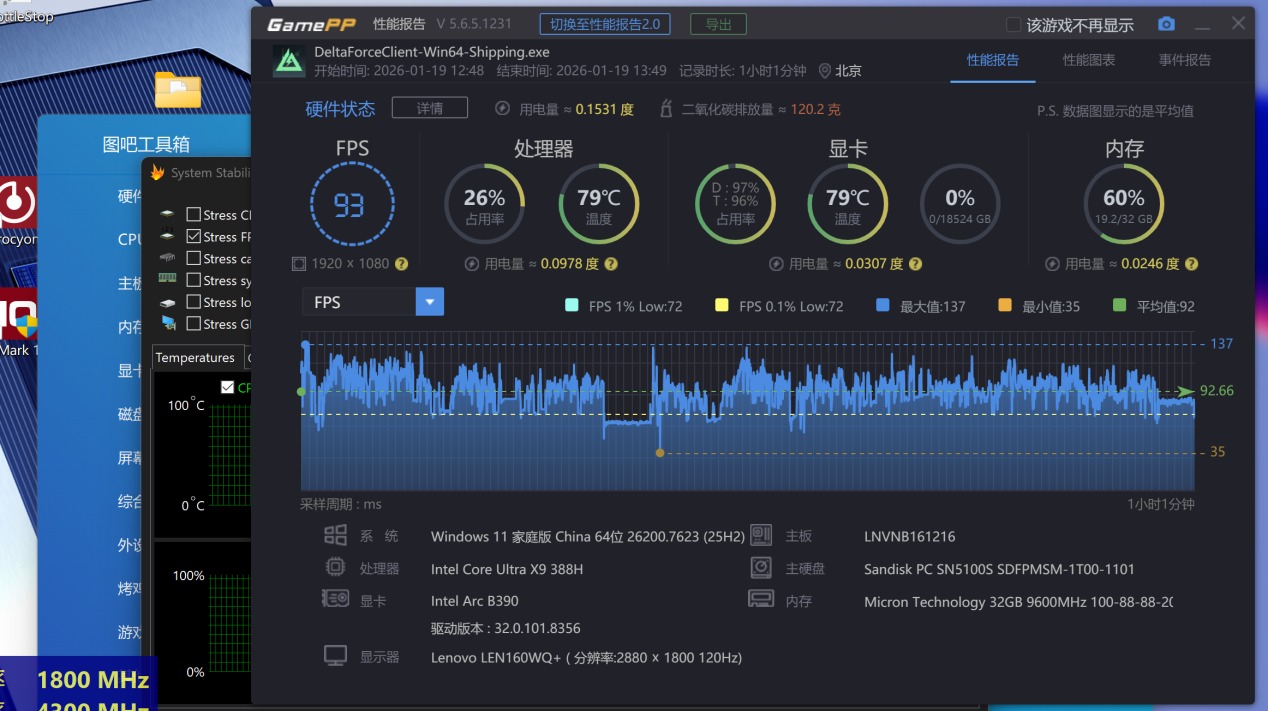Switch to the 事件报告 tab

tap(1184, 60)
